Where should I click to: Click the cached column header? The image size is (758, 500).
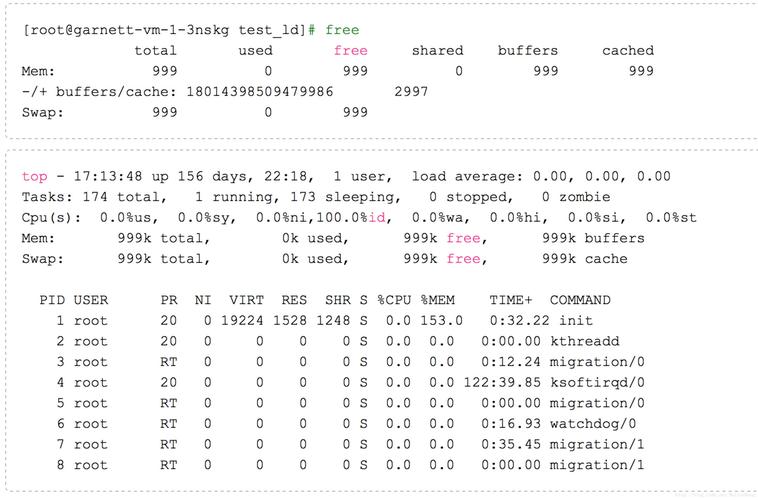(x=628, y=50)
